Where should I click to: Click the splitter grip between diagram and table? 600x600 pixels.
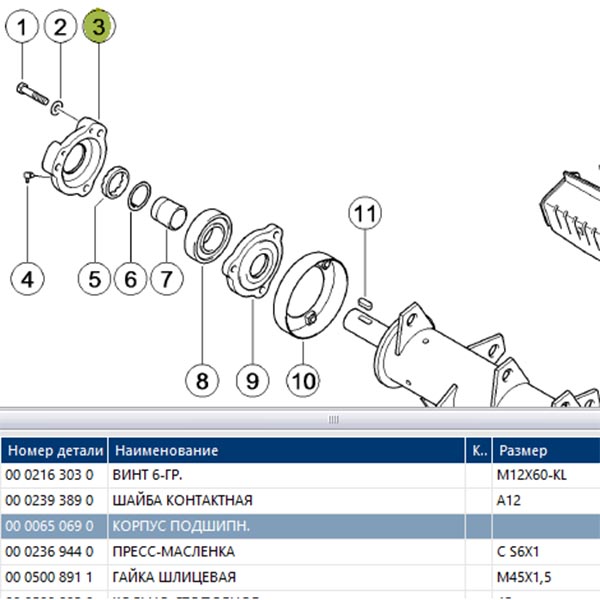pos(333,420)
